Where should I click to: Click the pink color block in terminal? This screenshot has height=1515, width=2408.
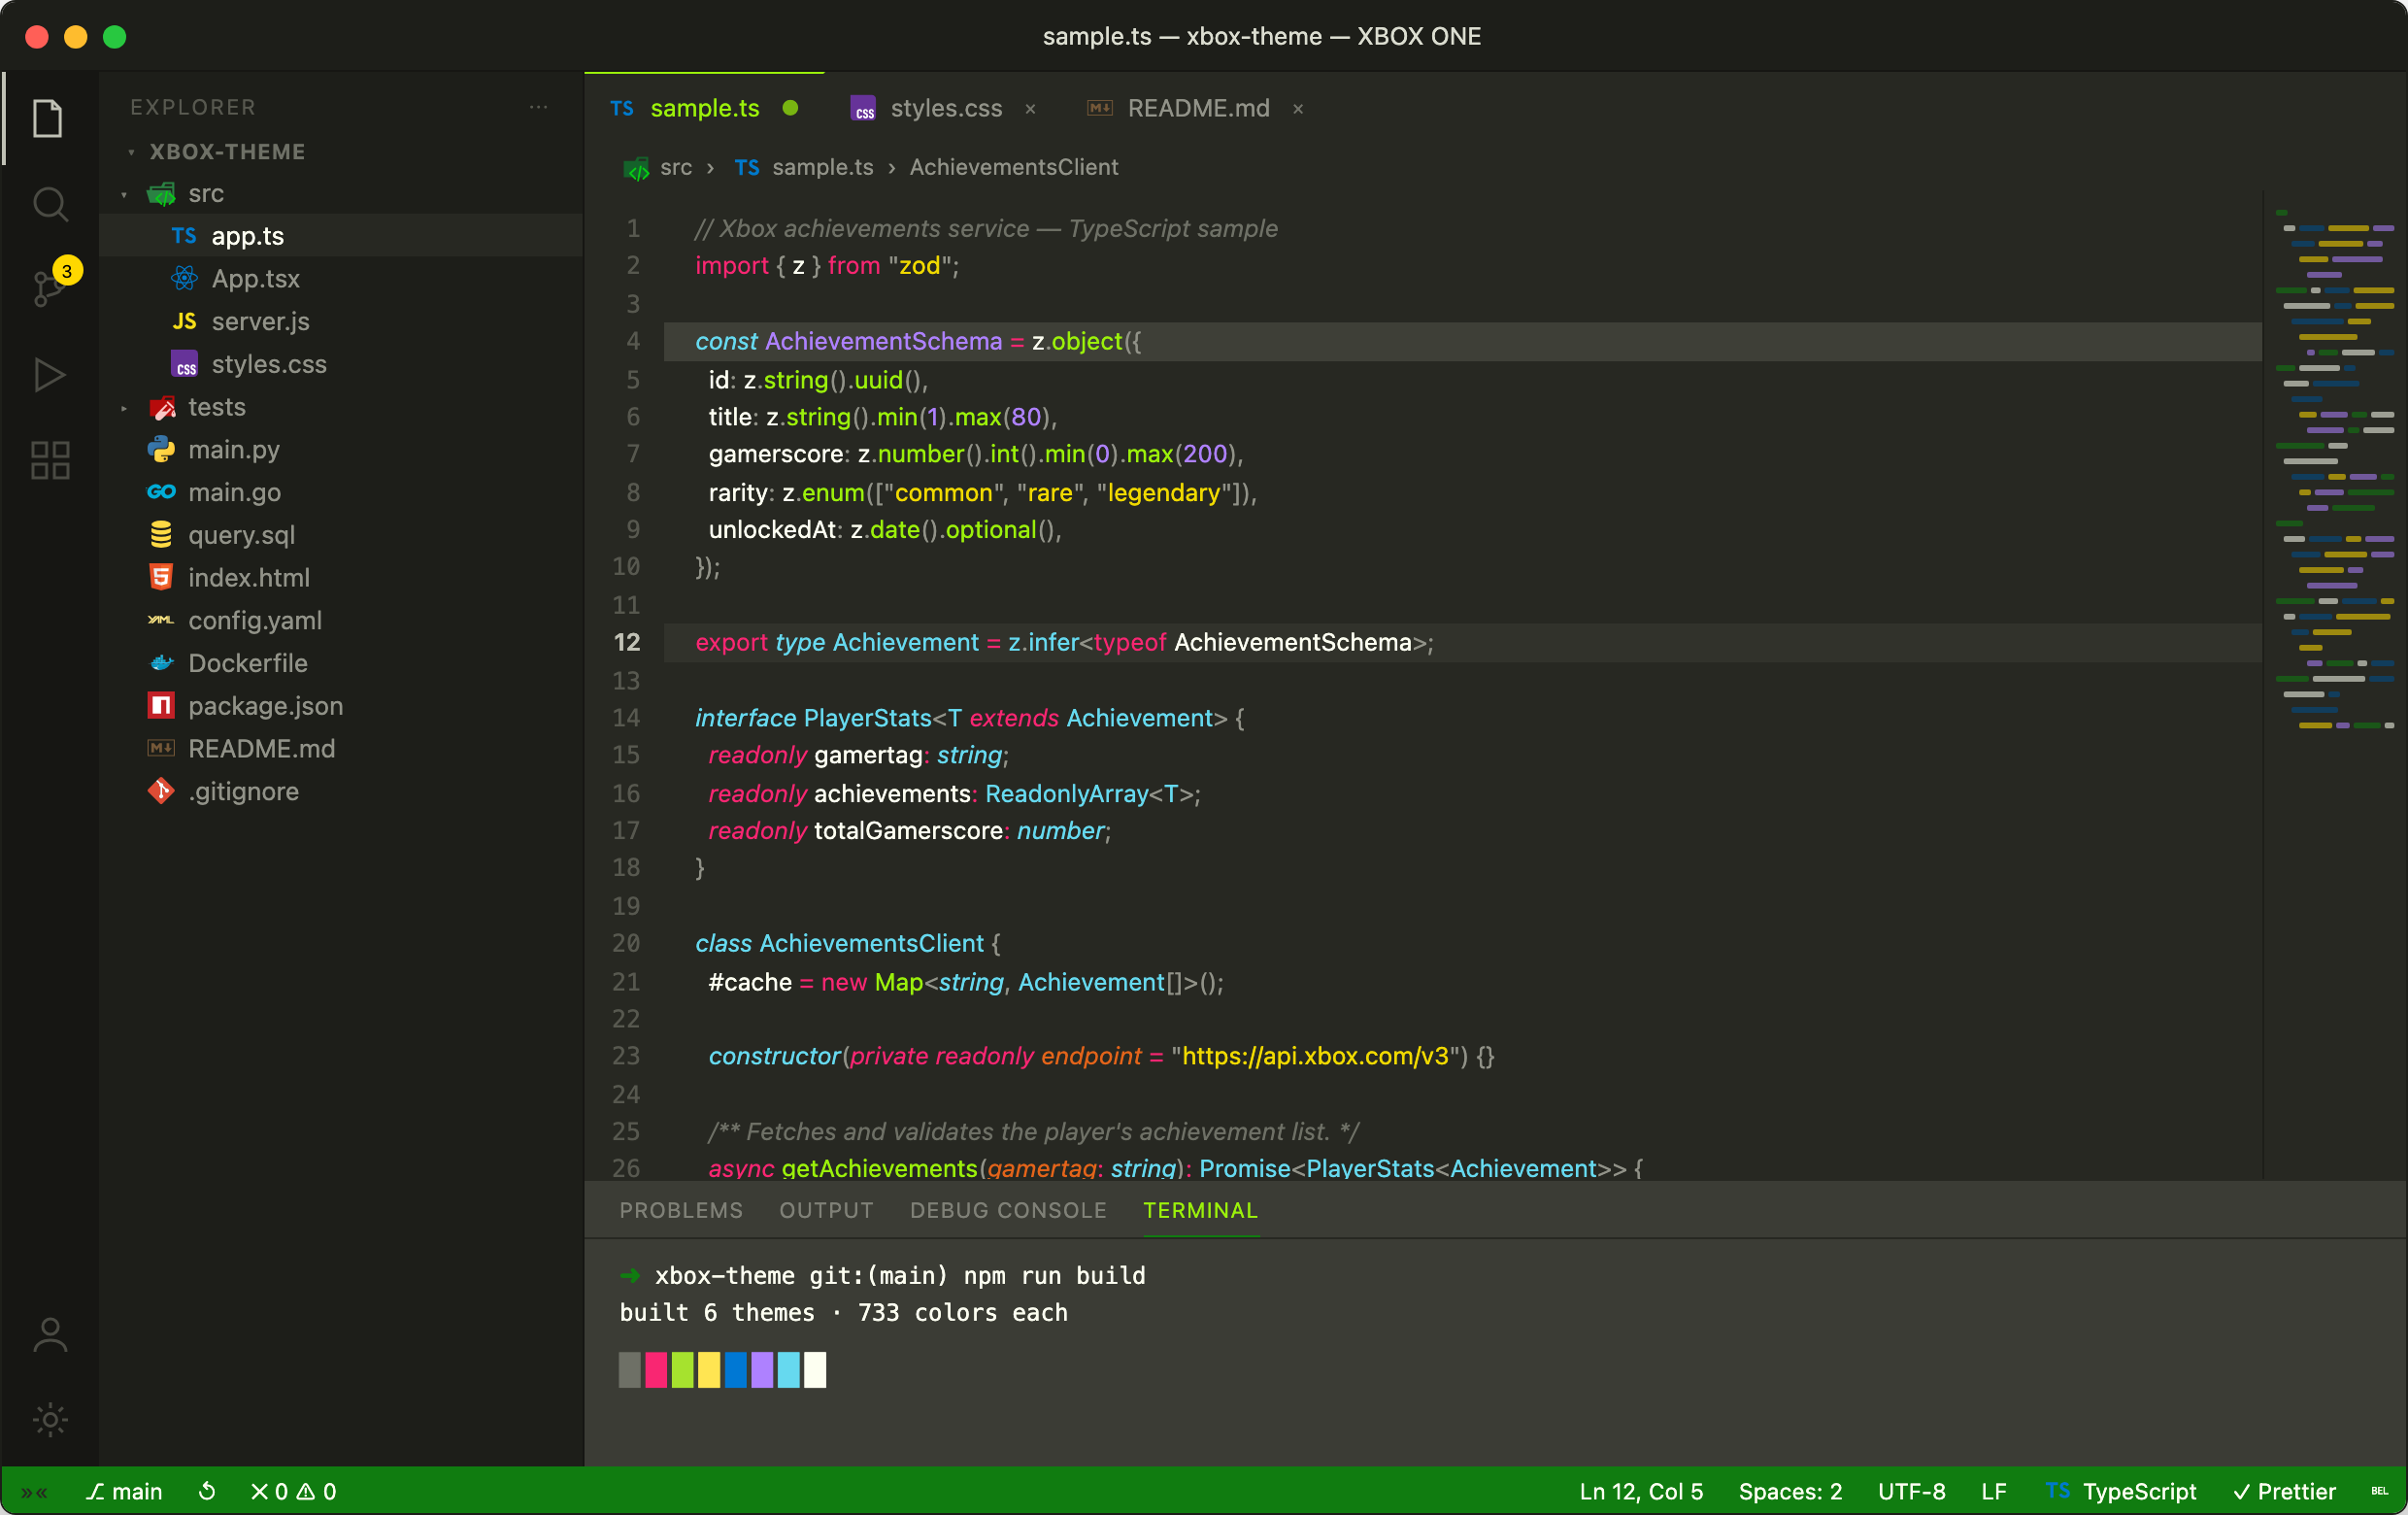click(x=656, y=1369)
